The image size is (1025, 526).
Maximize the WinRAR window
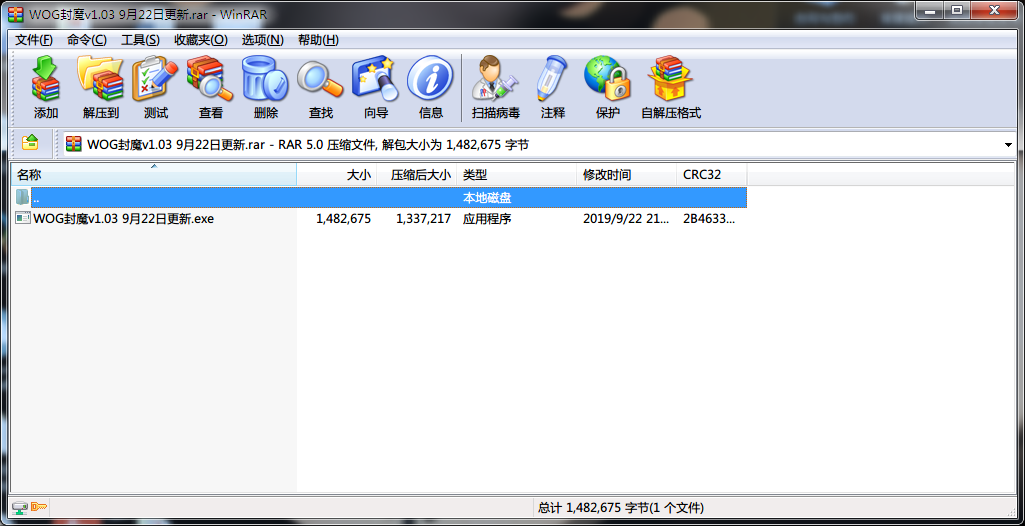tap(956, 10)
